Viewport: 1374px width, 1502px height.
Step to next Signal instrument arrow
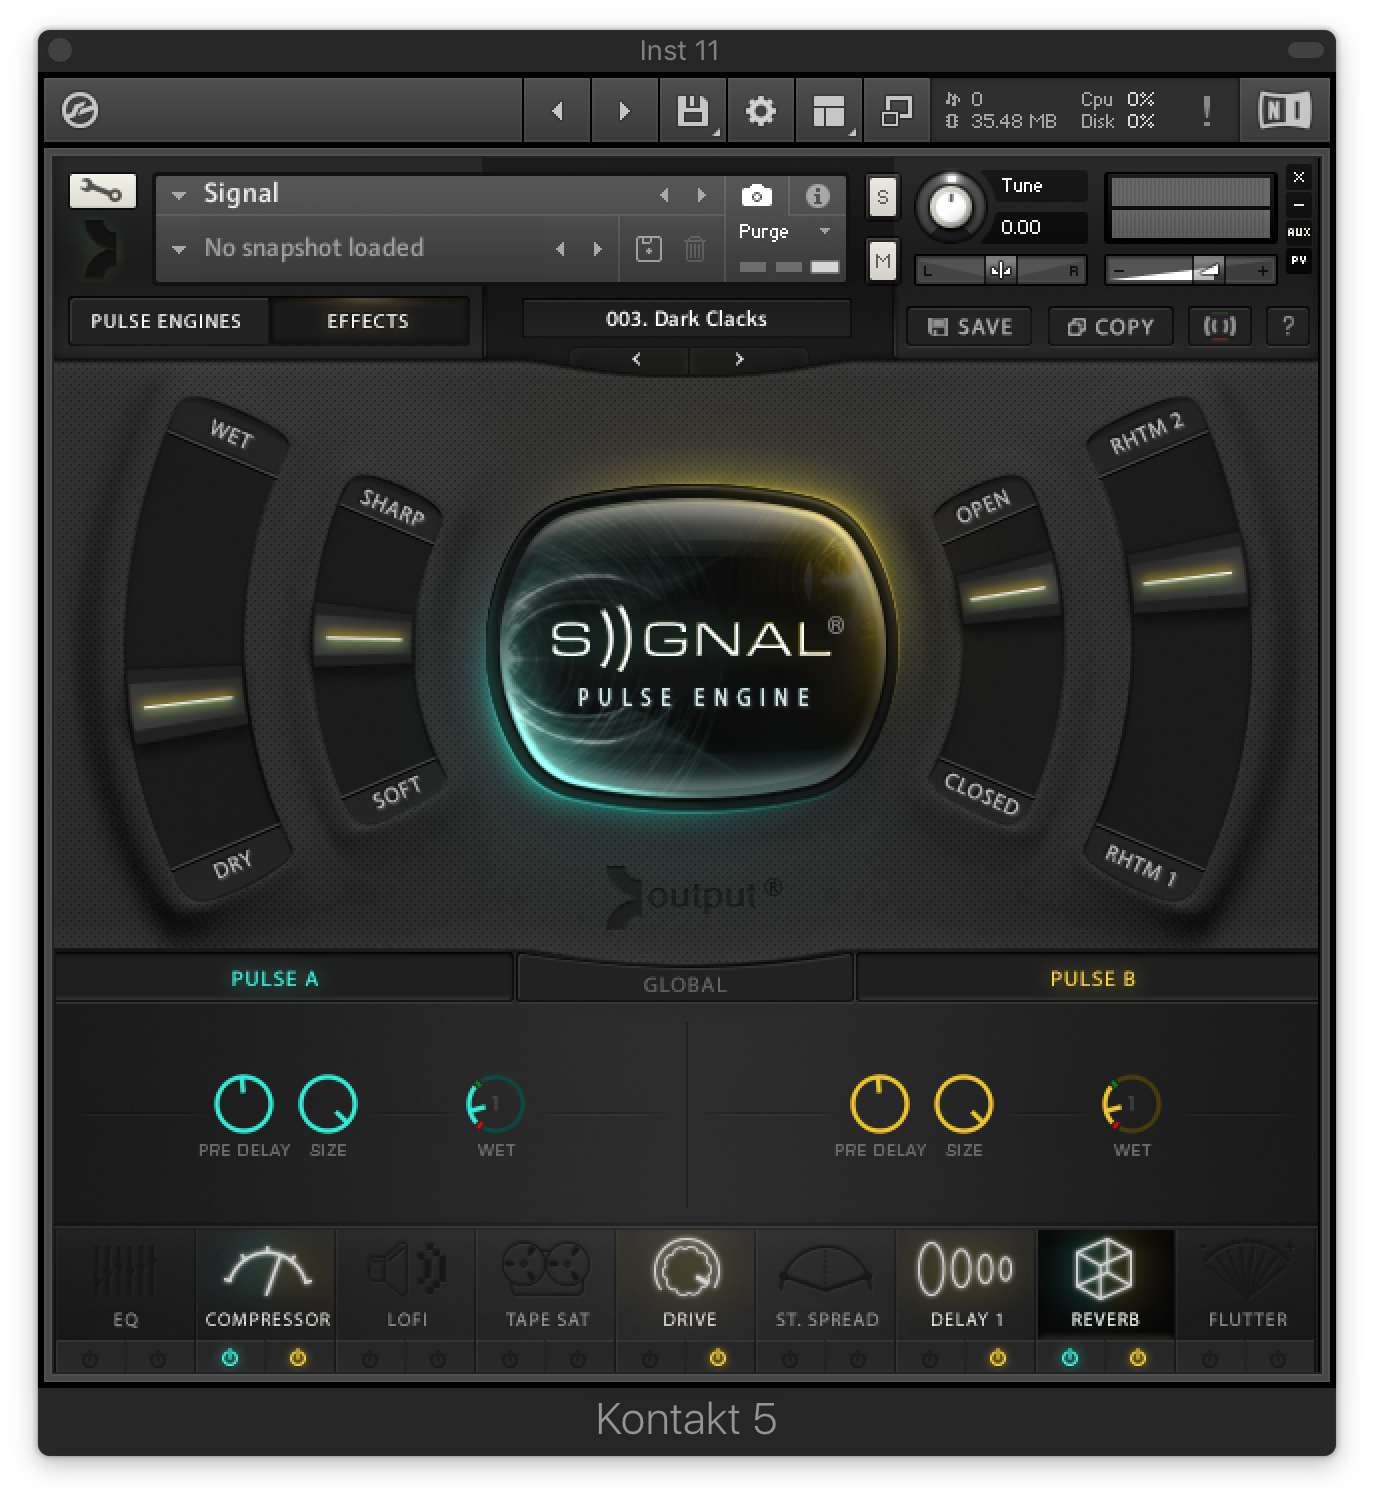(701, 195)
